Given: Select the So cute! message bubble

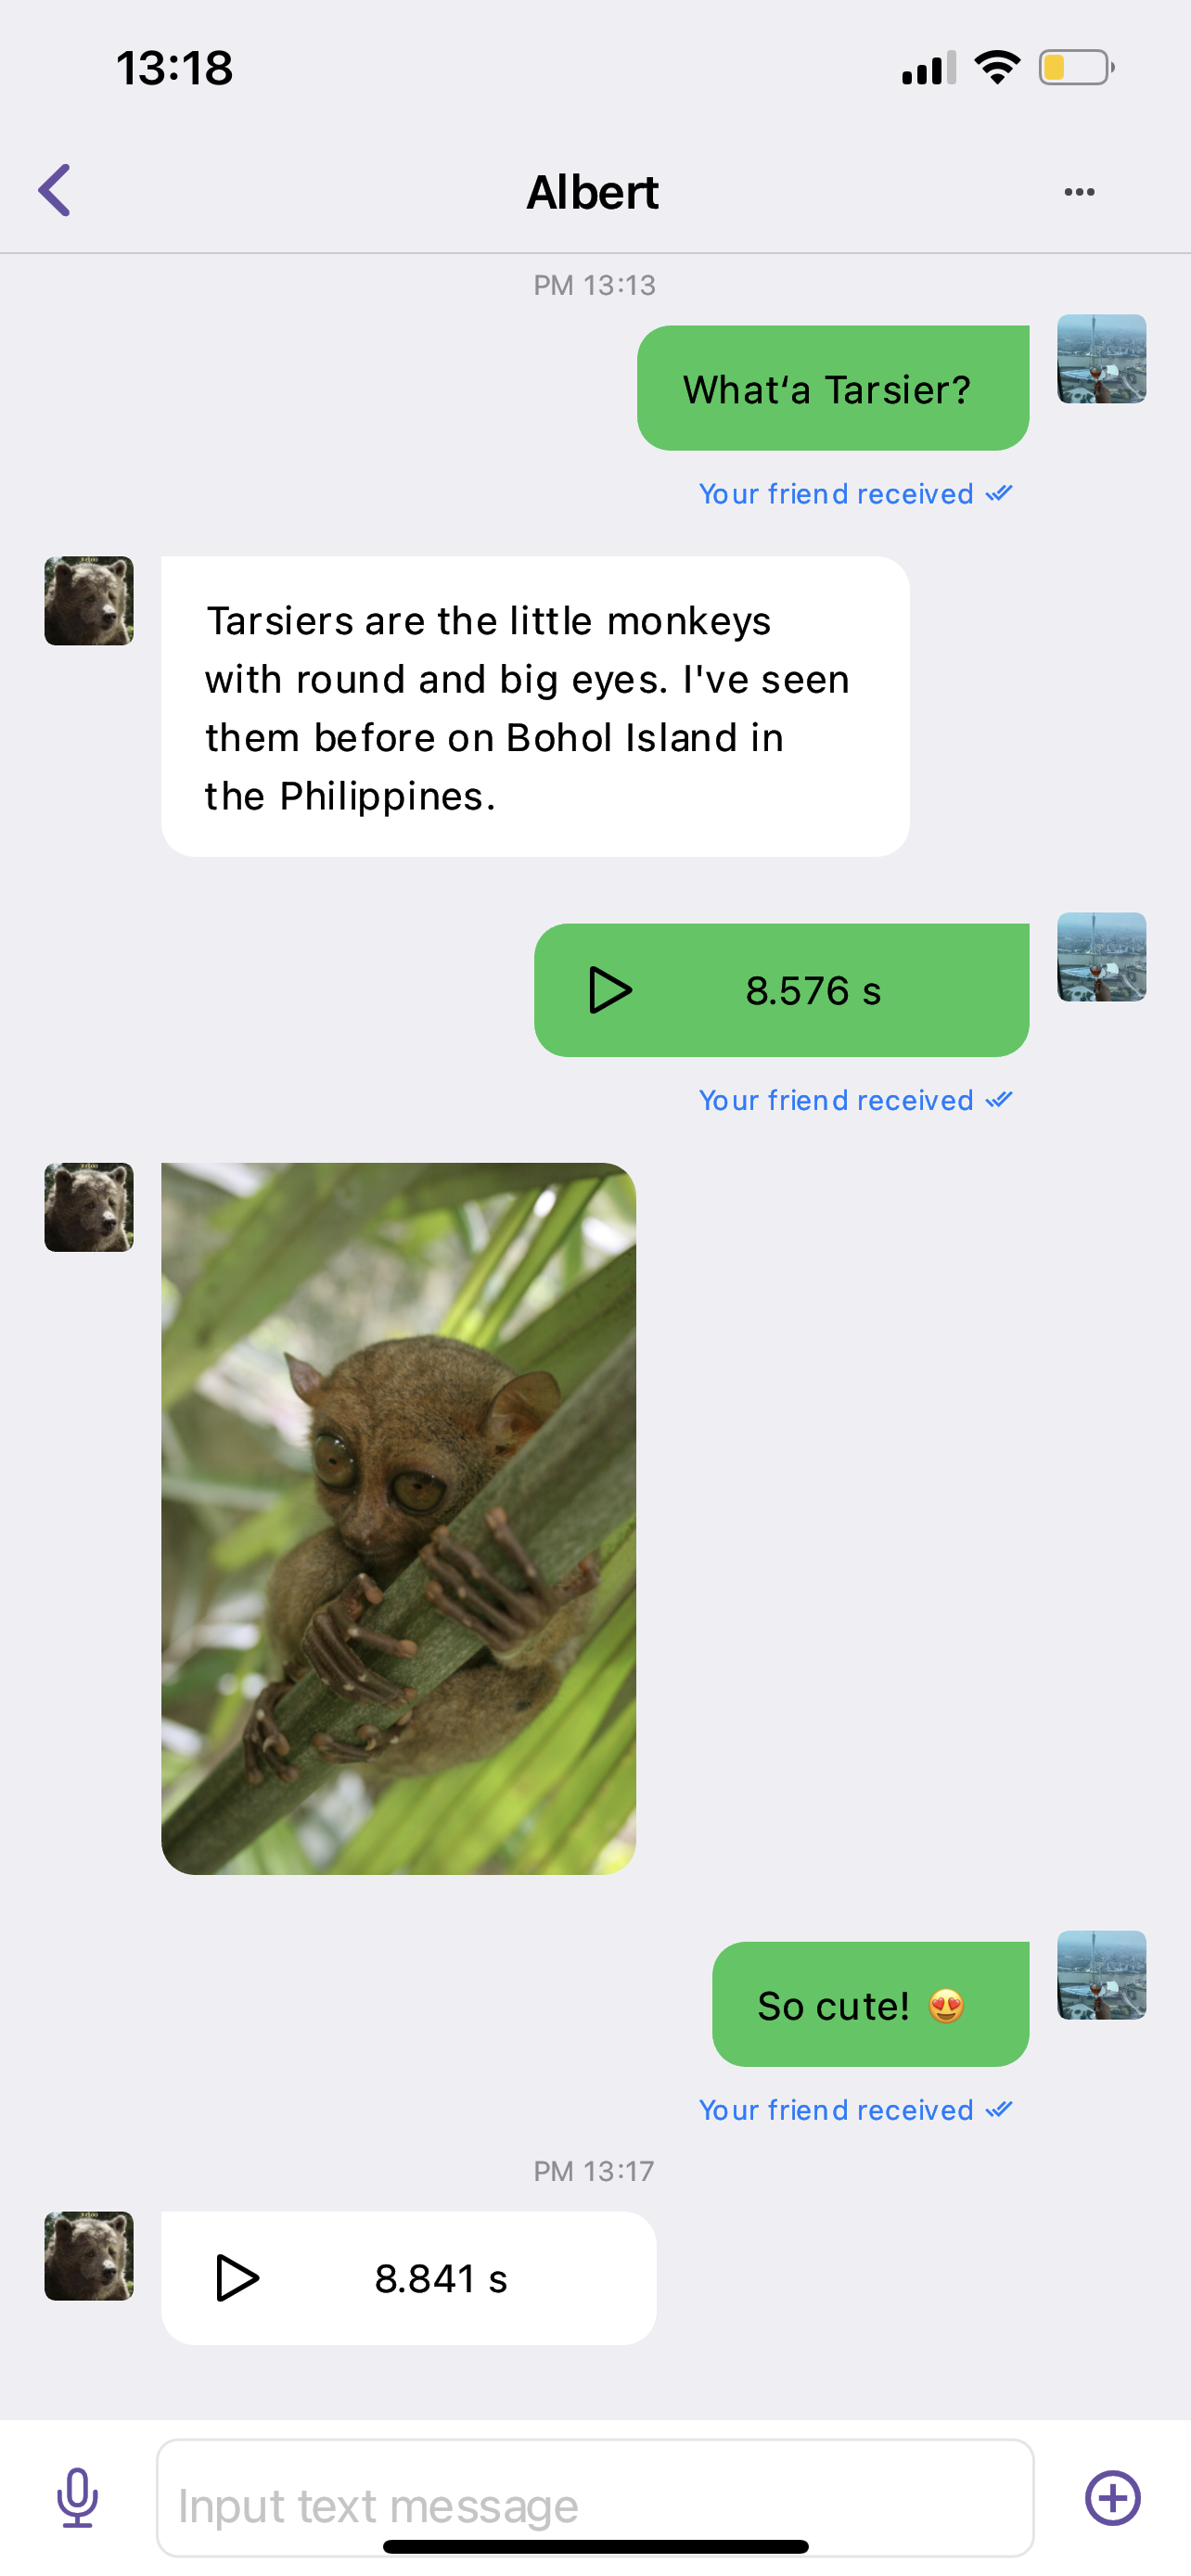Looking at the screenshot, I should [870, 2004].
